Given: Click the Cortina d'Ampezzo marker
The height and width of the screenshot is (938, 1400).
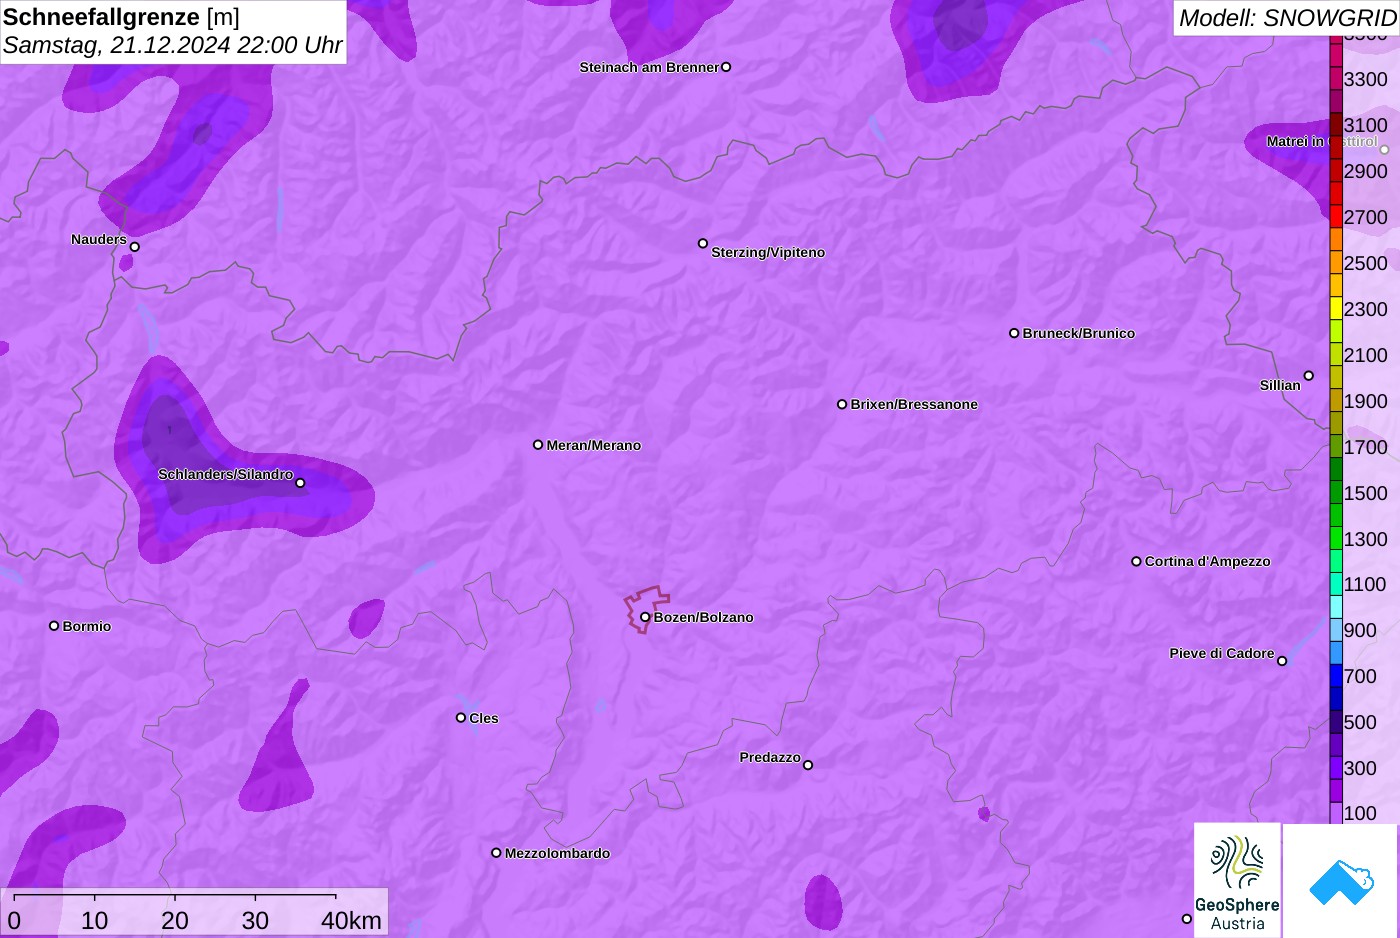Looking at the screenshot, I should click(1136, 561).
